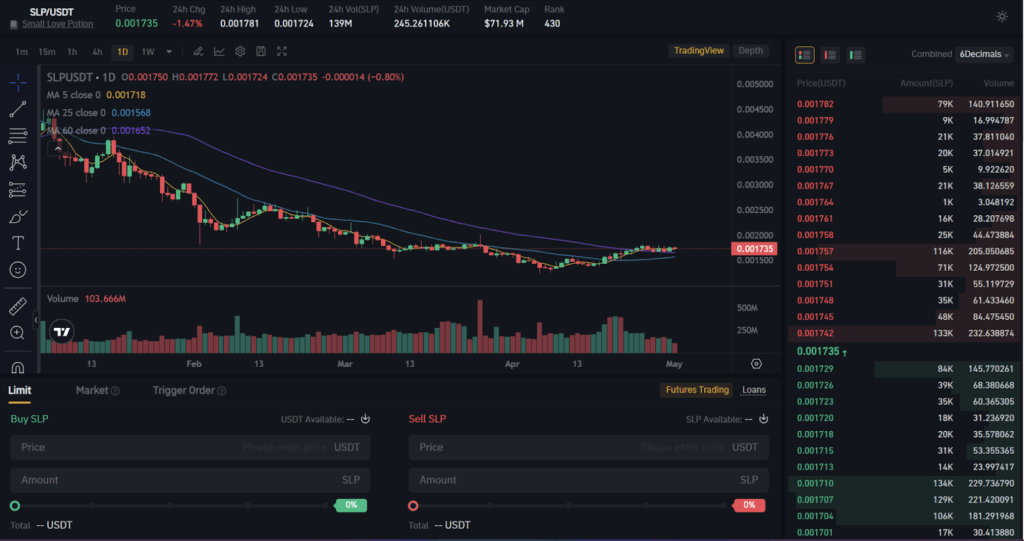Screen dimensions: 1024x541
Task: Click the Sell price input field
Action: (x=588, y=448)
